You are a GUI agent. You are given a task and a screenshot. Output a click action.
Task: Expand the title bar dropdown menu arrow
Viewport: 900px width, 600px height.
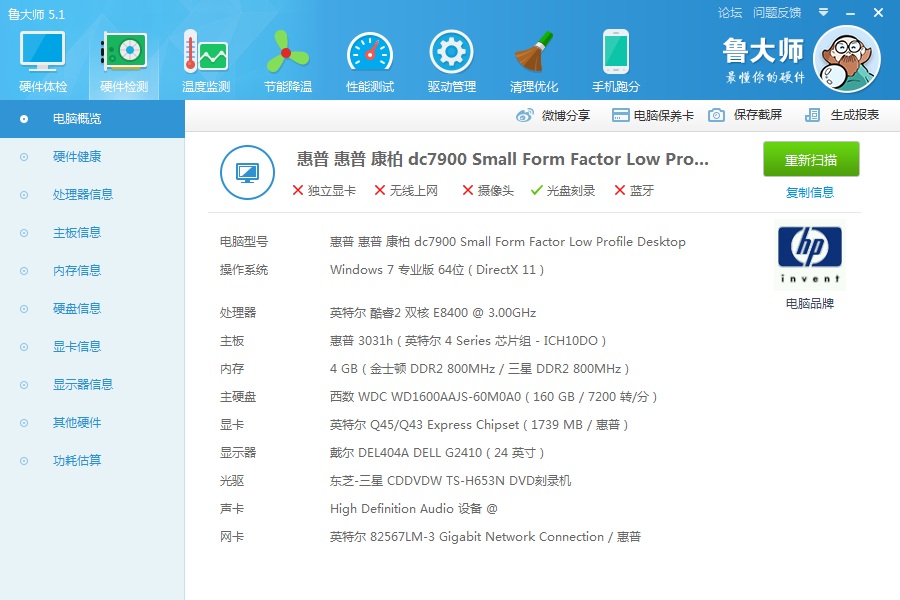coord(823,13)
